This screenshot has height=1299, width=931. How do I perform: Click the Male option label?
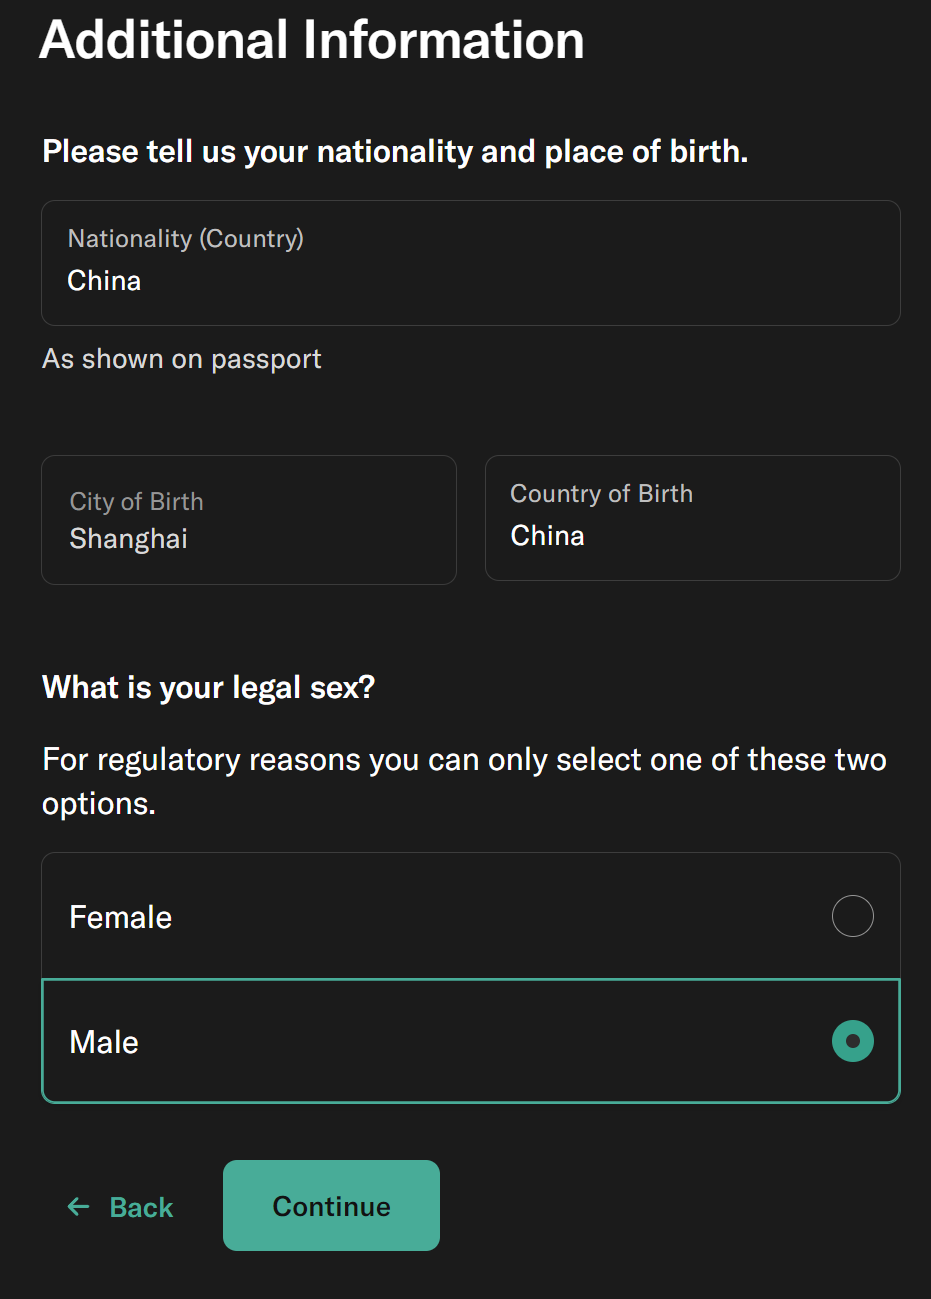pyautogui.click(x=104, y=1042)
